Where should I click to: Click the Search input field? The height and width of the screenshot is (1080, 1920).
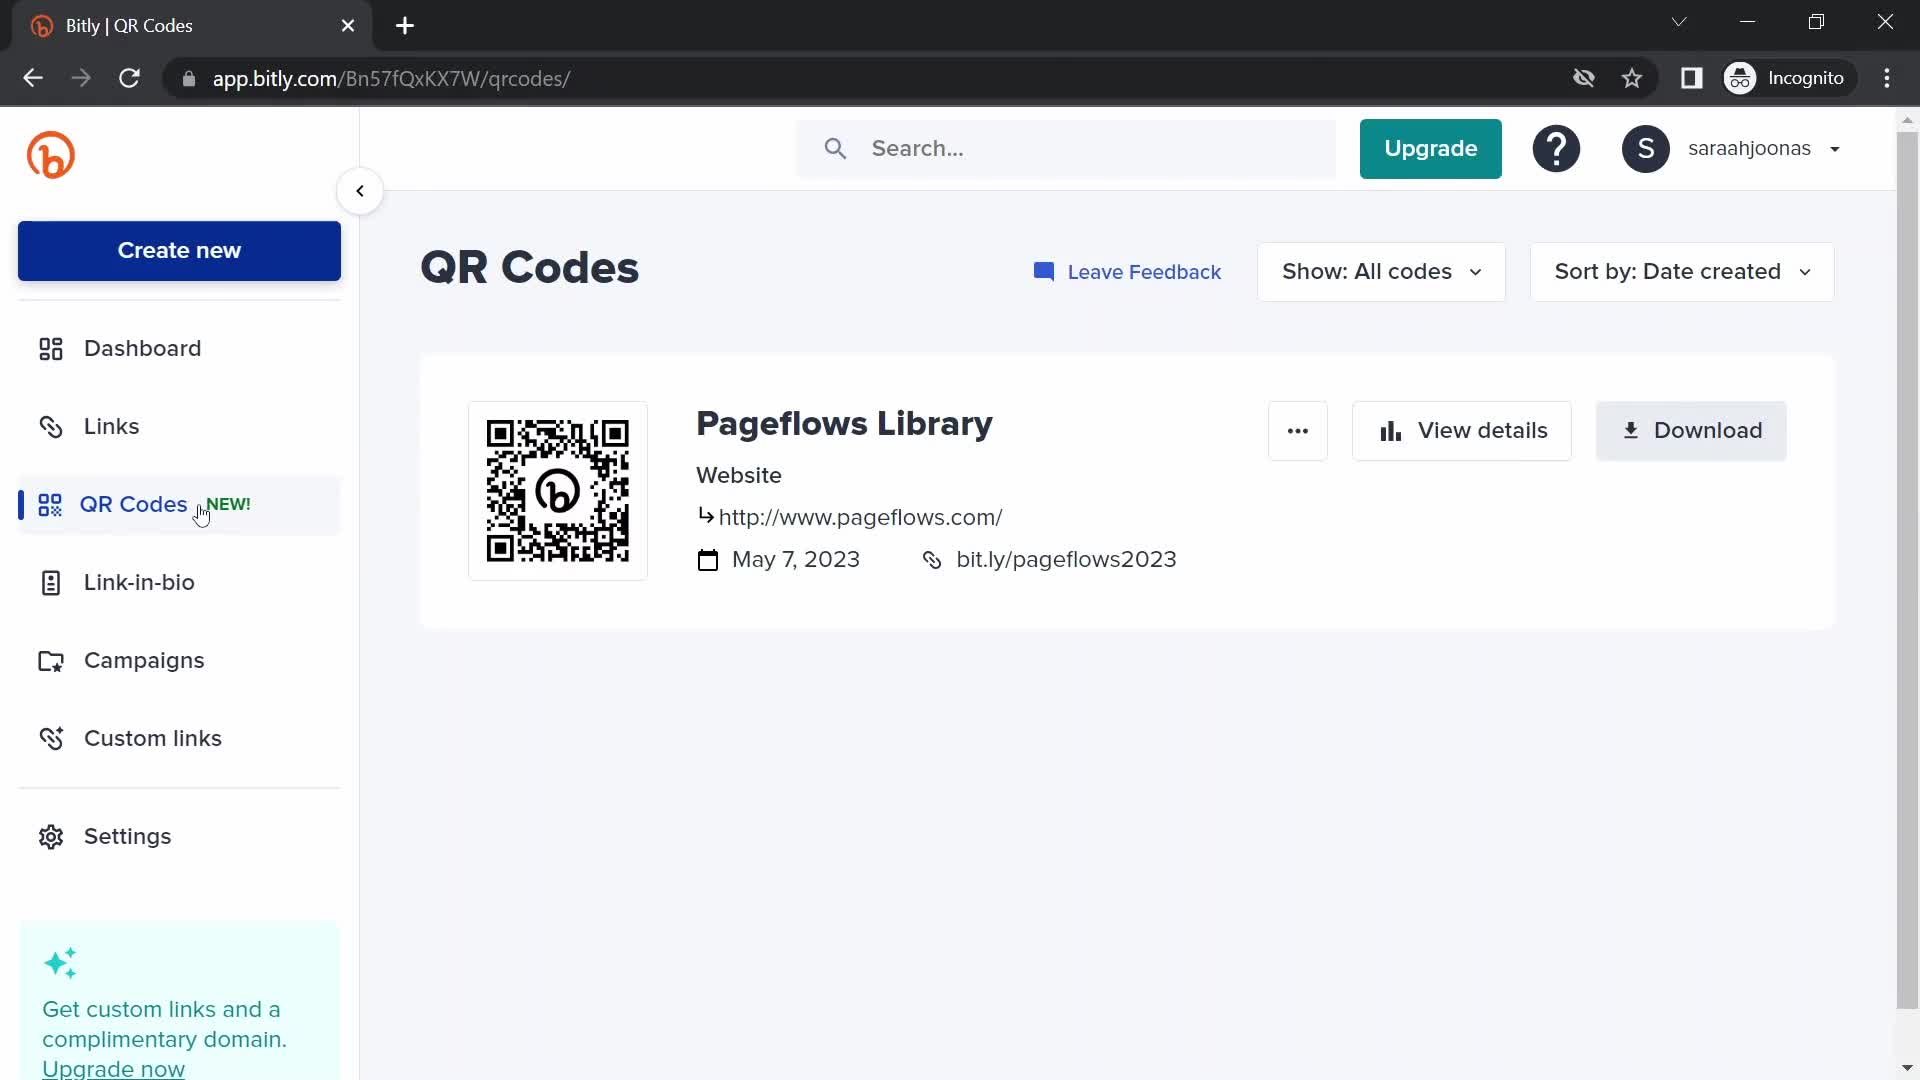[1067, 148]
